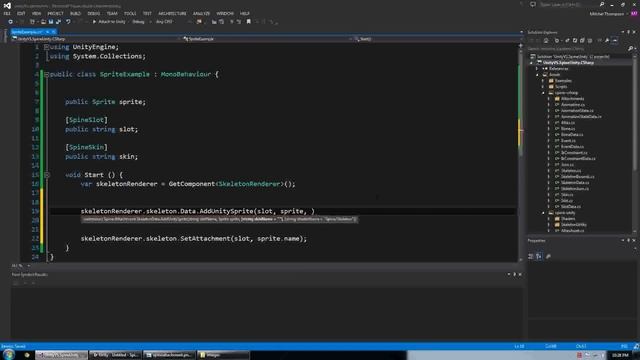Collapse the spine-csharp folder
640x360 pixels.
(x=543, y=93)
